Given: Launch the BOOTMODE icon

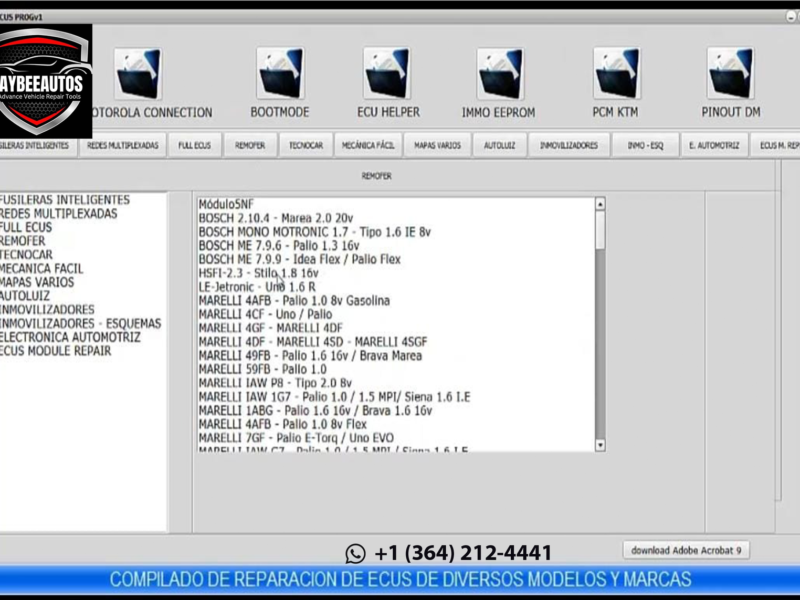Looking at the screenshot, I should coord(280,74).
